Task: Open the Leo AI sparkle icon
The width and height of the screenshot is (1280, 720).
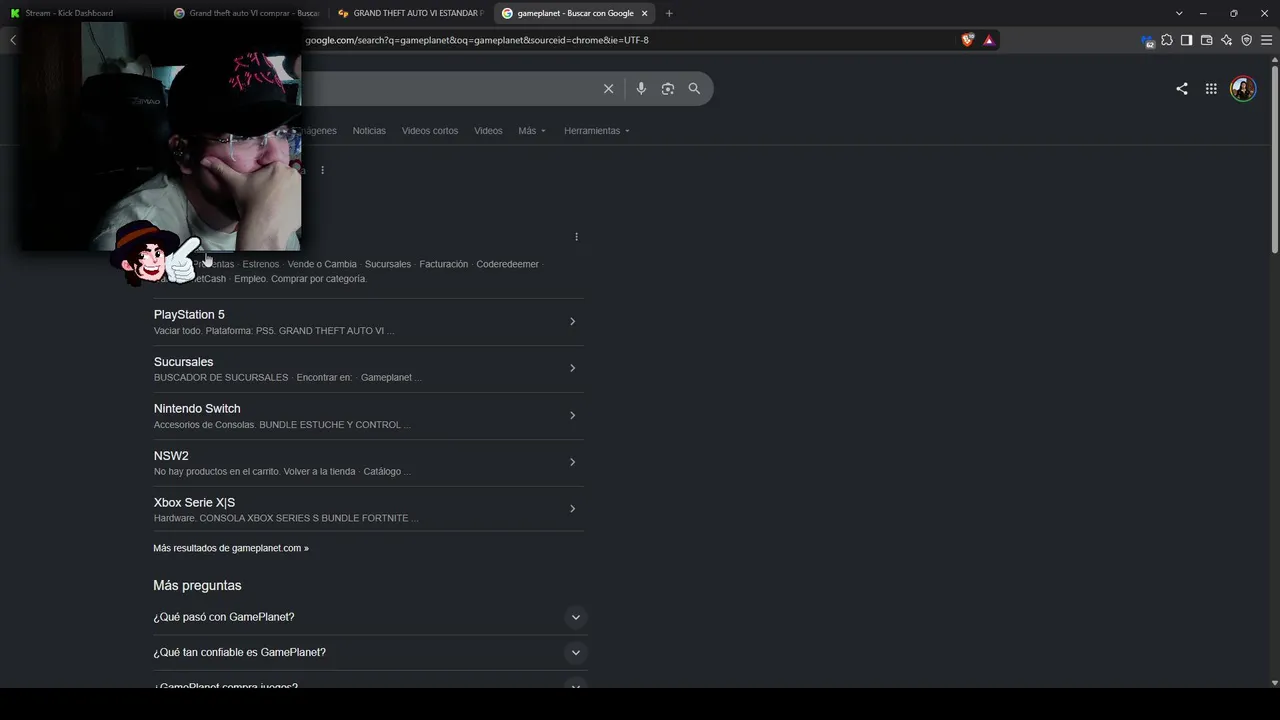Action: click(1226, 40)
